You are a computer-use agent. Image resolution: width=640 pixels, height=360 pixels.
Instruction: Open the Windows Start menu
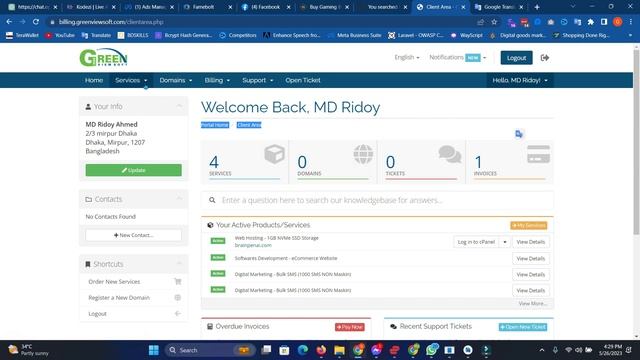[x=154, y=350]
